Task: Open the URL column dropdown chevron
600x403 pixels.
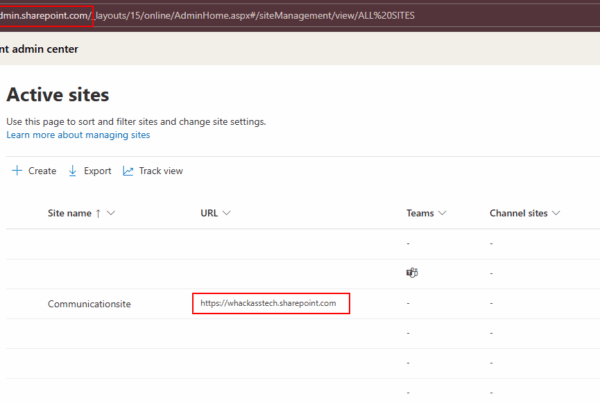Action: tap(227, 213)
